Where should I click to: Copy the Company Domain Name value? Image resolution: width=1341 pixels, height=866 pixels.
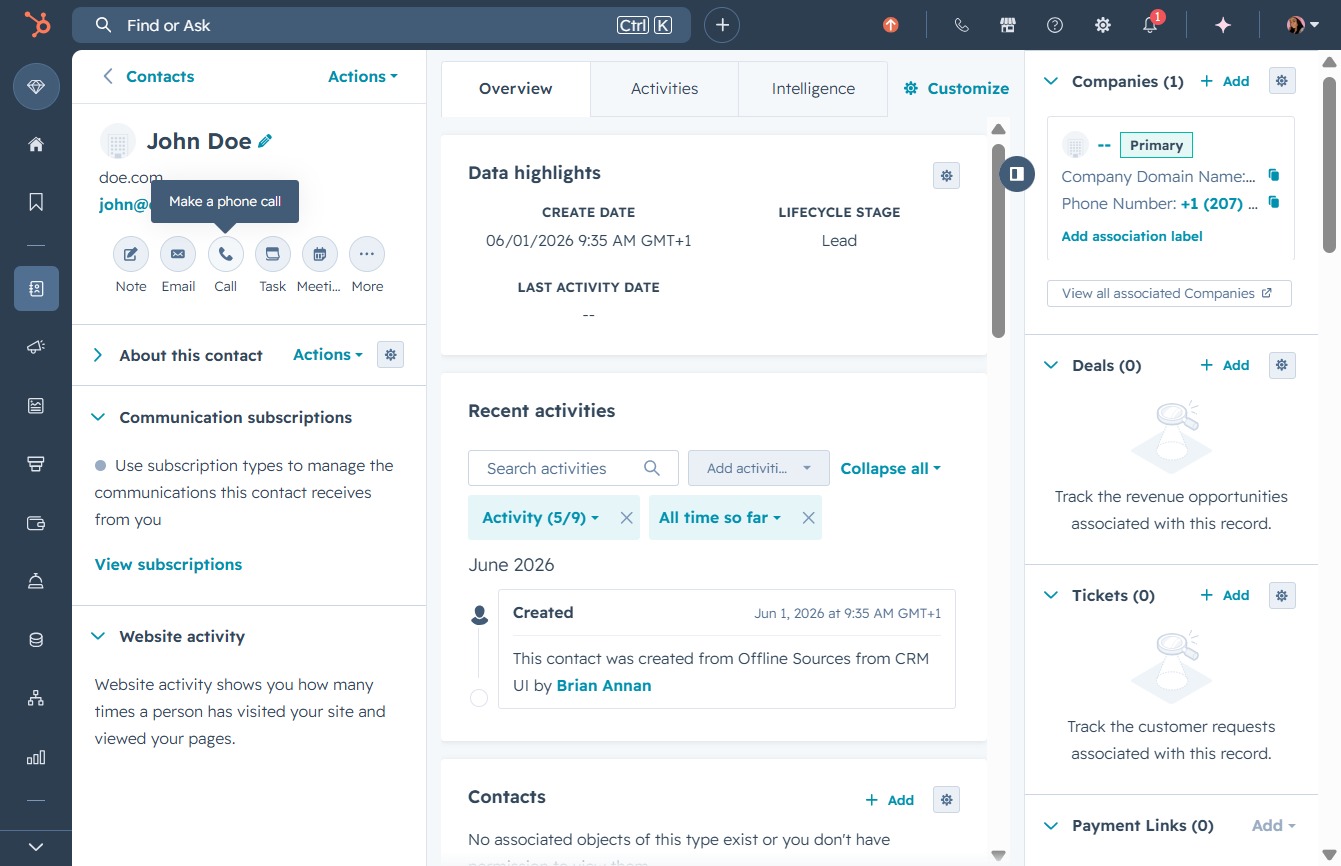[1274, 175]
